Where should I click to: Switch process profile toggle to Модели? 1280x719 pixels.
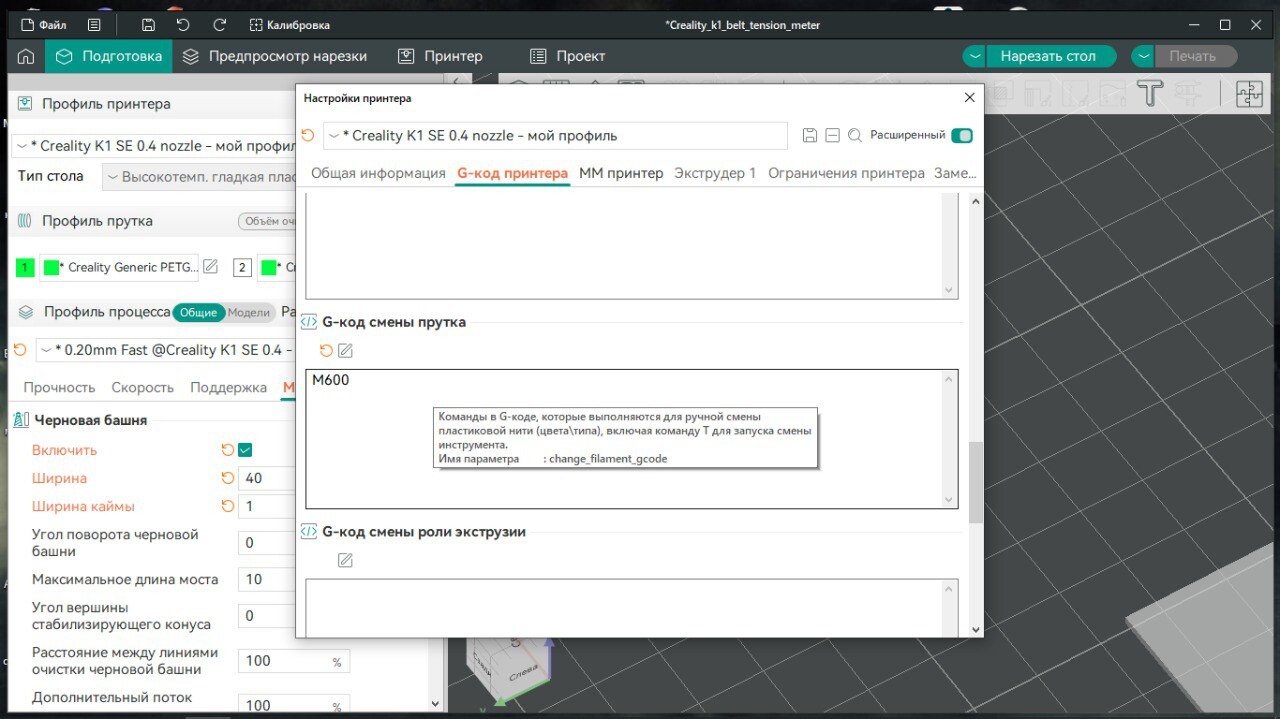coord(249,313)
